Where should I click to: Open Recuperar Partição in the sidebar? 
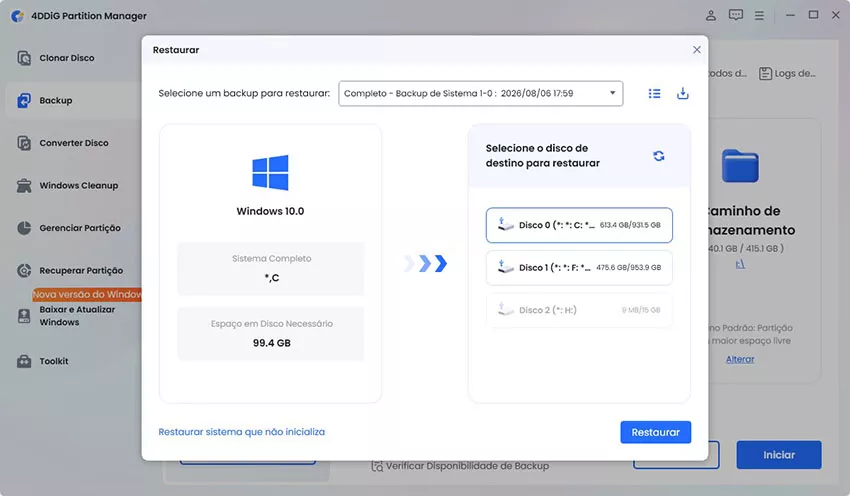coord(81,270)
